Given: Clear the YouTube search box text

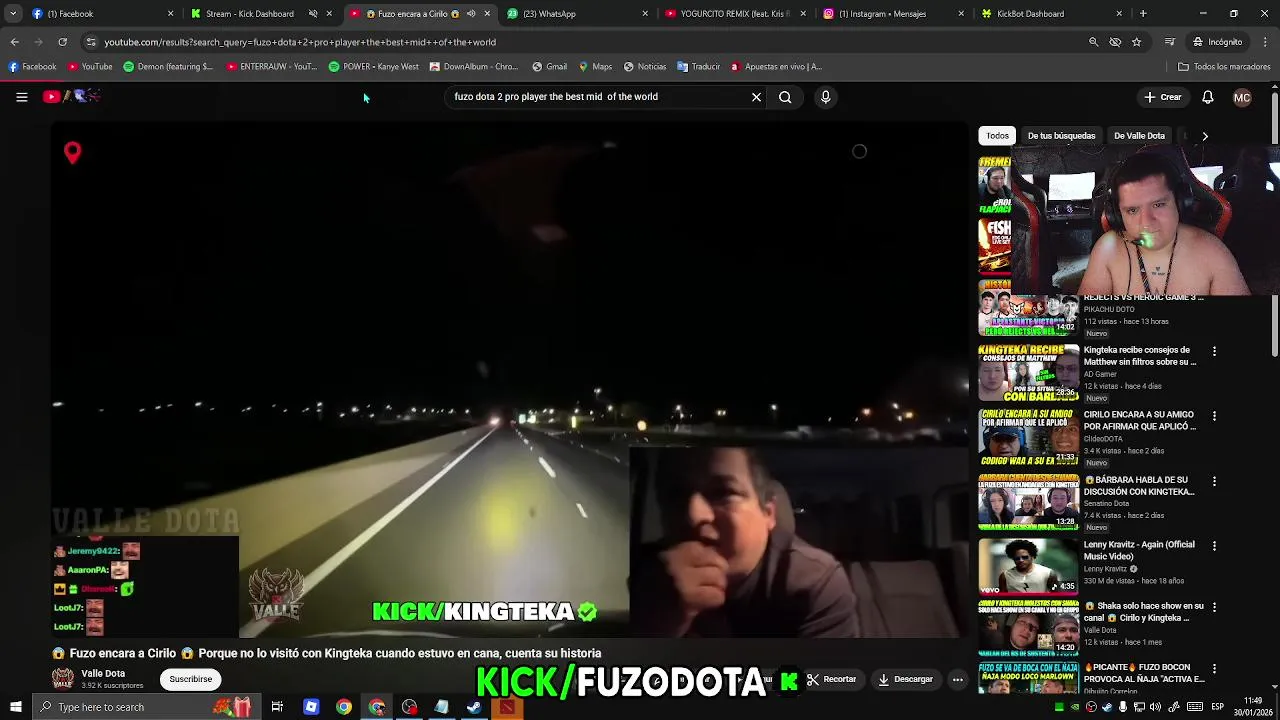Looking at the screenshot, I should (756, 97).
